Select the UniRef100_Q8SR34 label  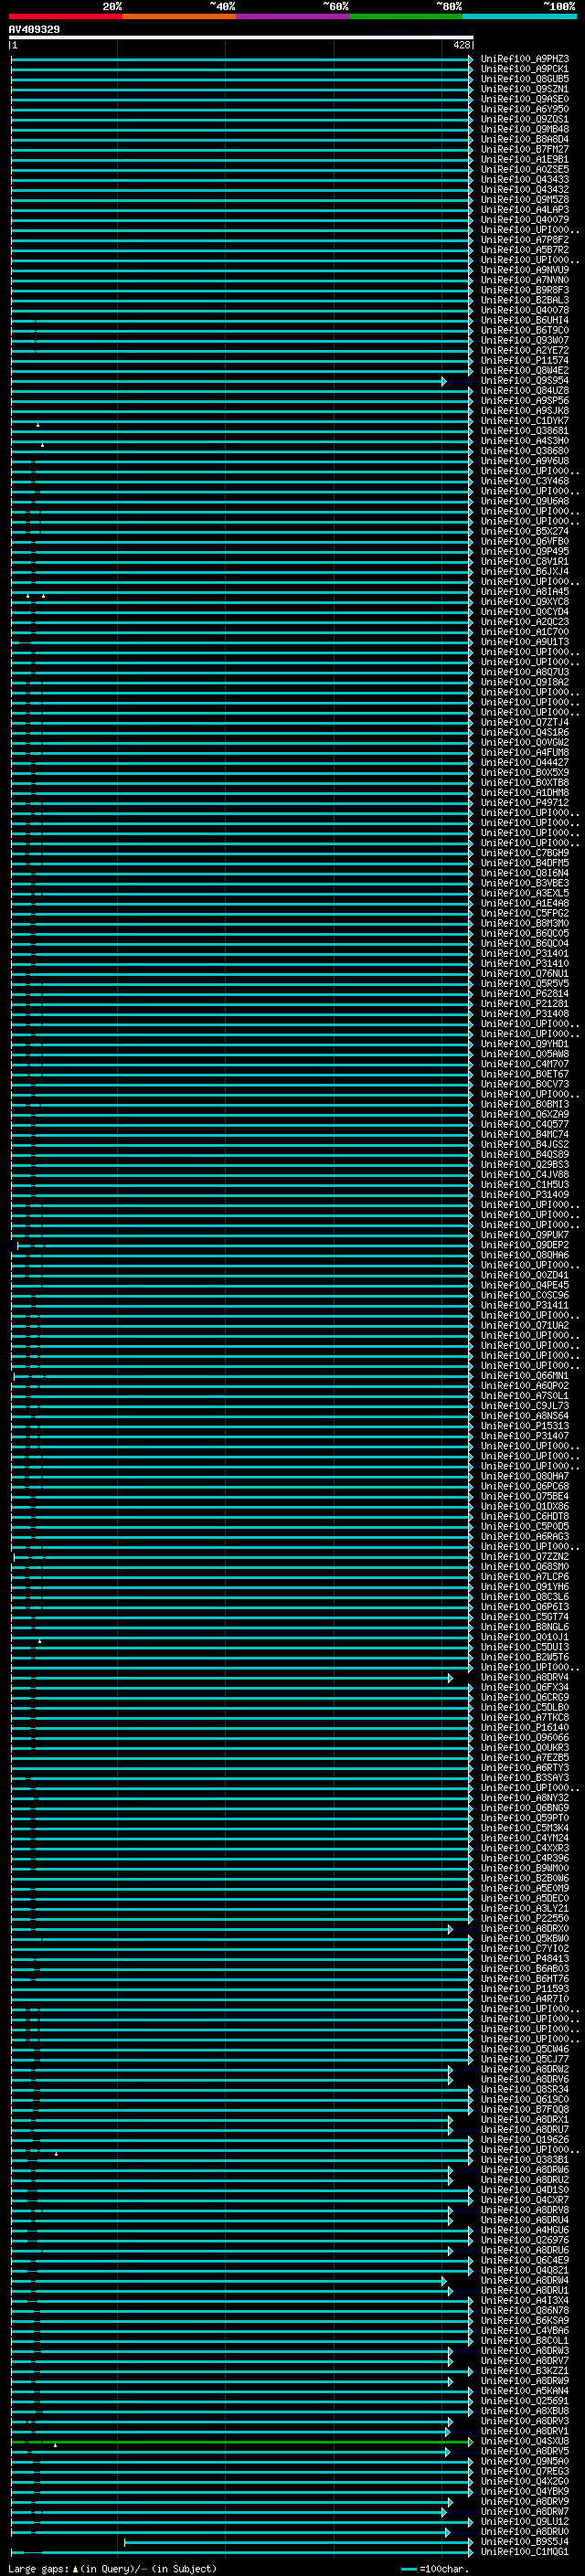524,2089
